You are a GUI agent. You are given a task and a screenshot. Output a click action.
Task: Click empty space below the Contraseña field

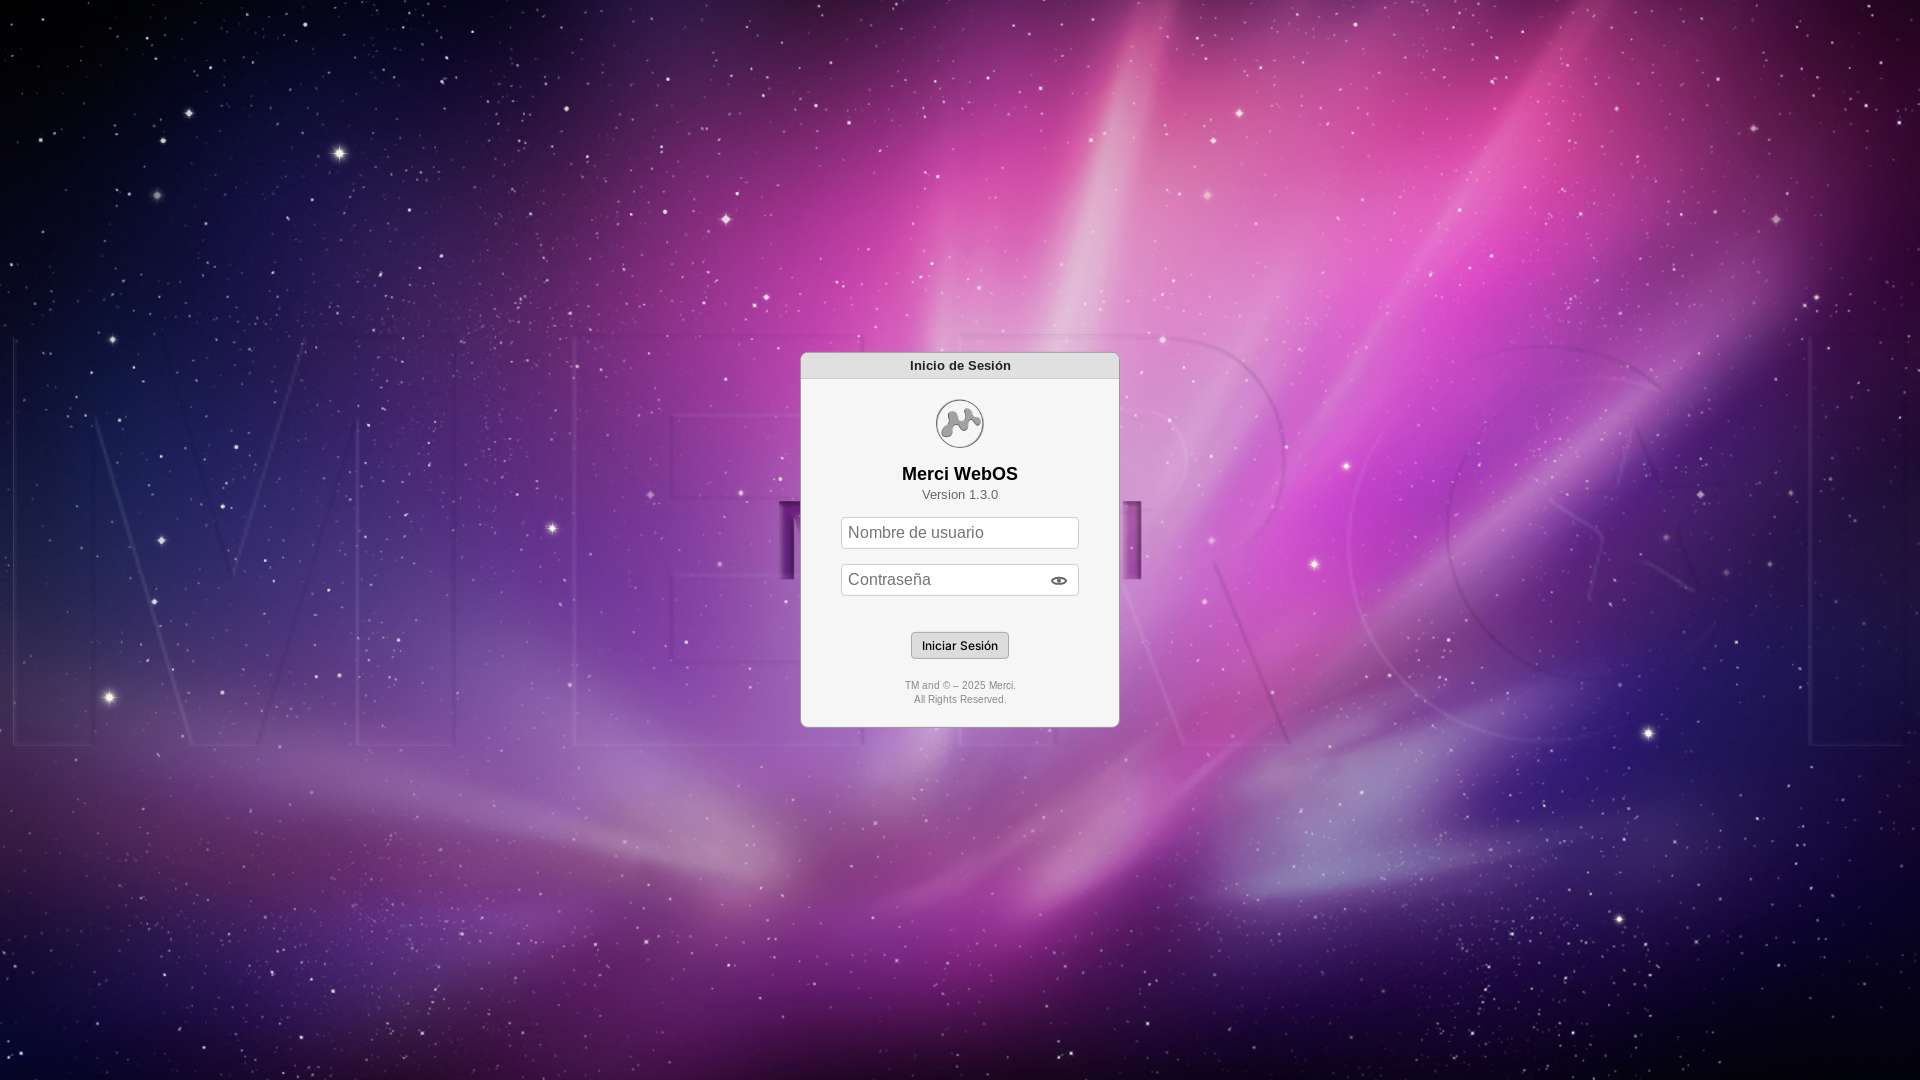[x=959, y=614]
